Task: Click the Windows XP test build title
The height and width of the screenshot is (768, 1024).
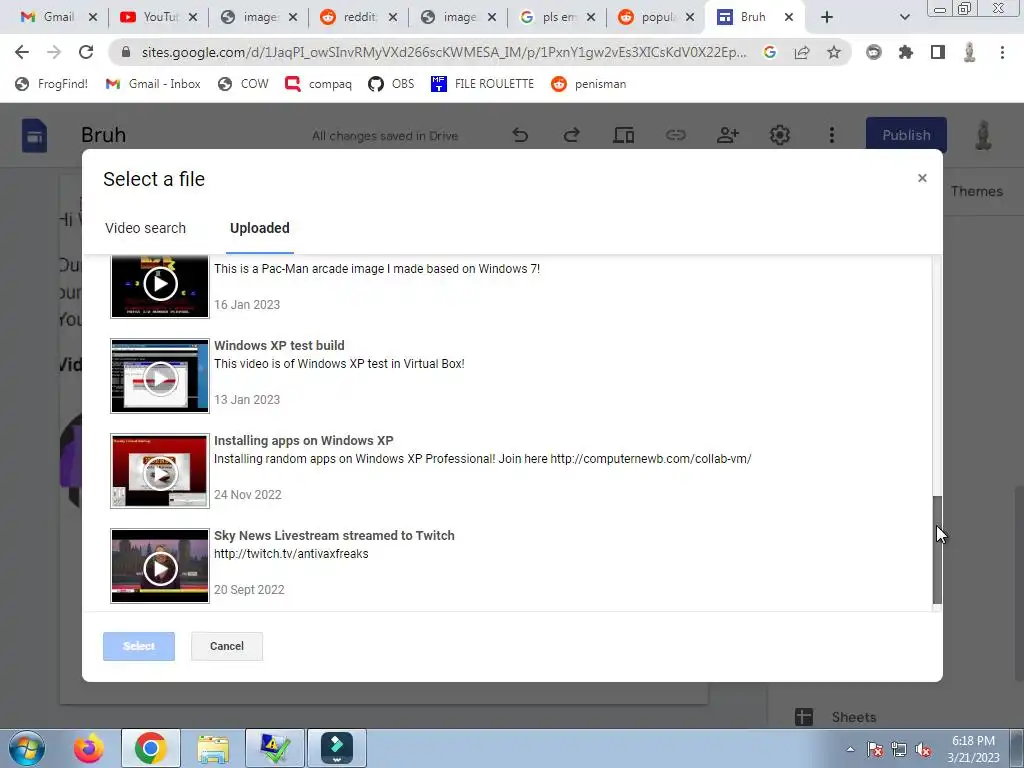Action: [279, 345]
